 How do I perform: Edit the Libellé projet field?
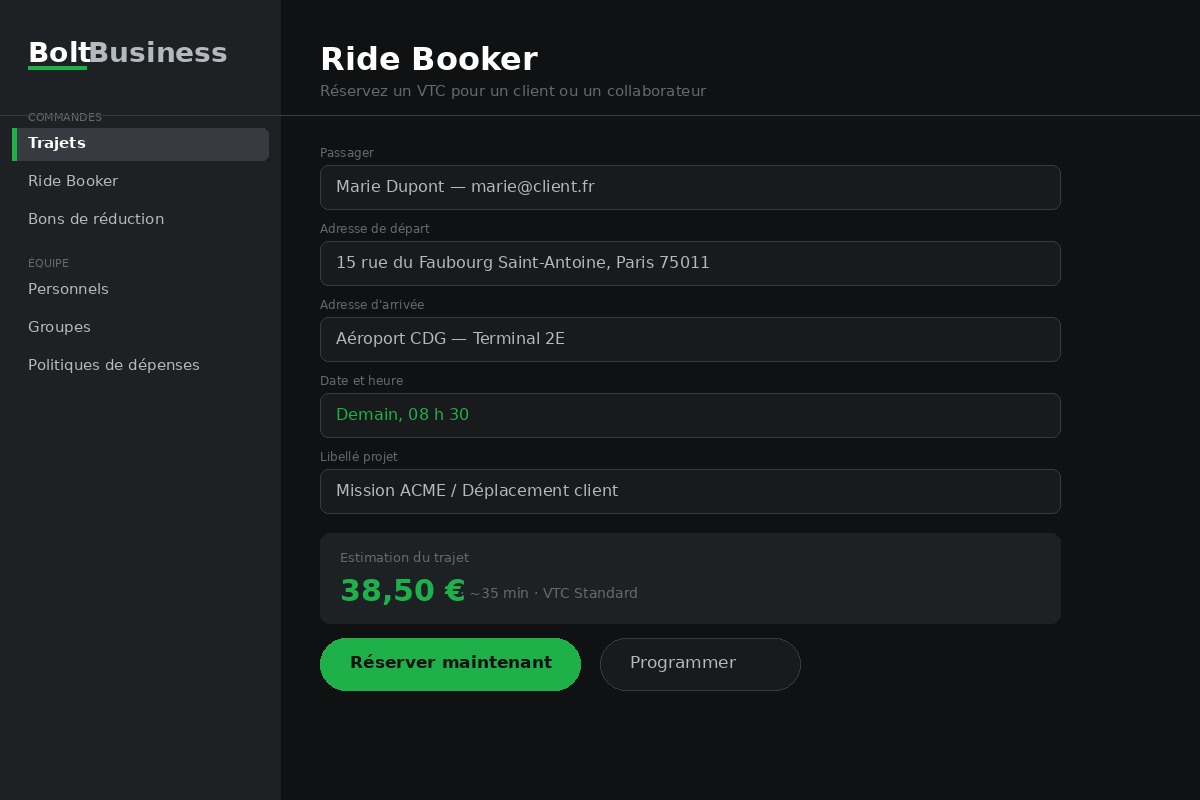[x=690, y=491]
